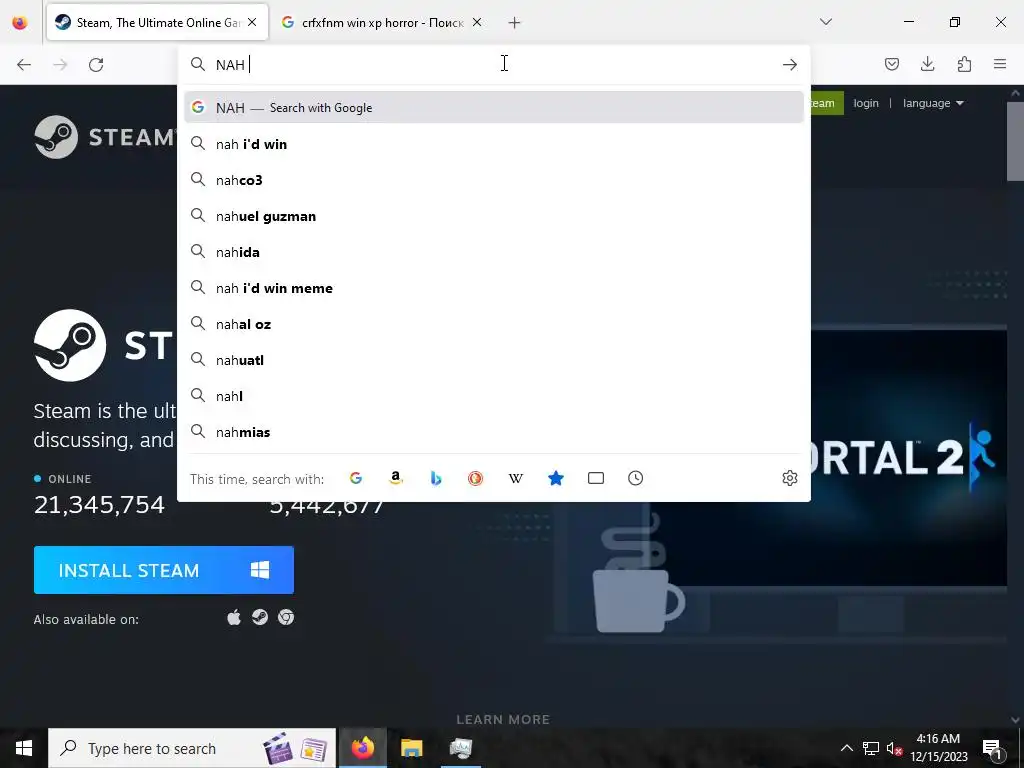Search this time with Google icon

[356, 478]
